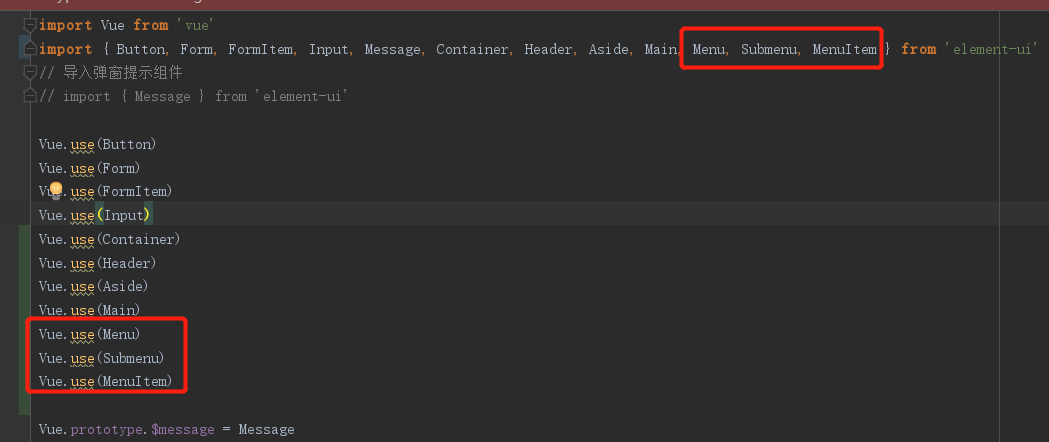Click MenuItem inside the import braces
The image size is (1049, 442).
845,49
